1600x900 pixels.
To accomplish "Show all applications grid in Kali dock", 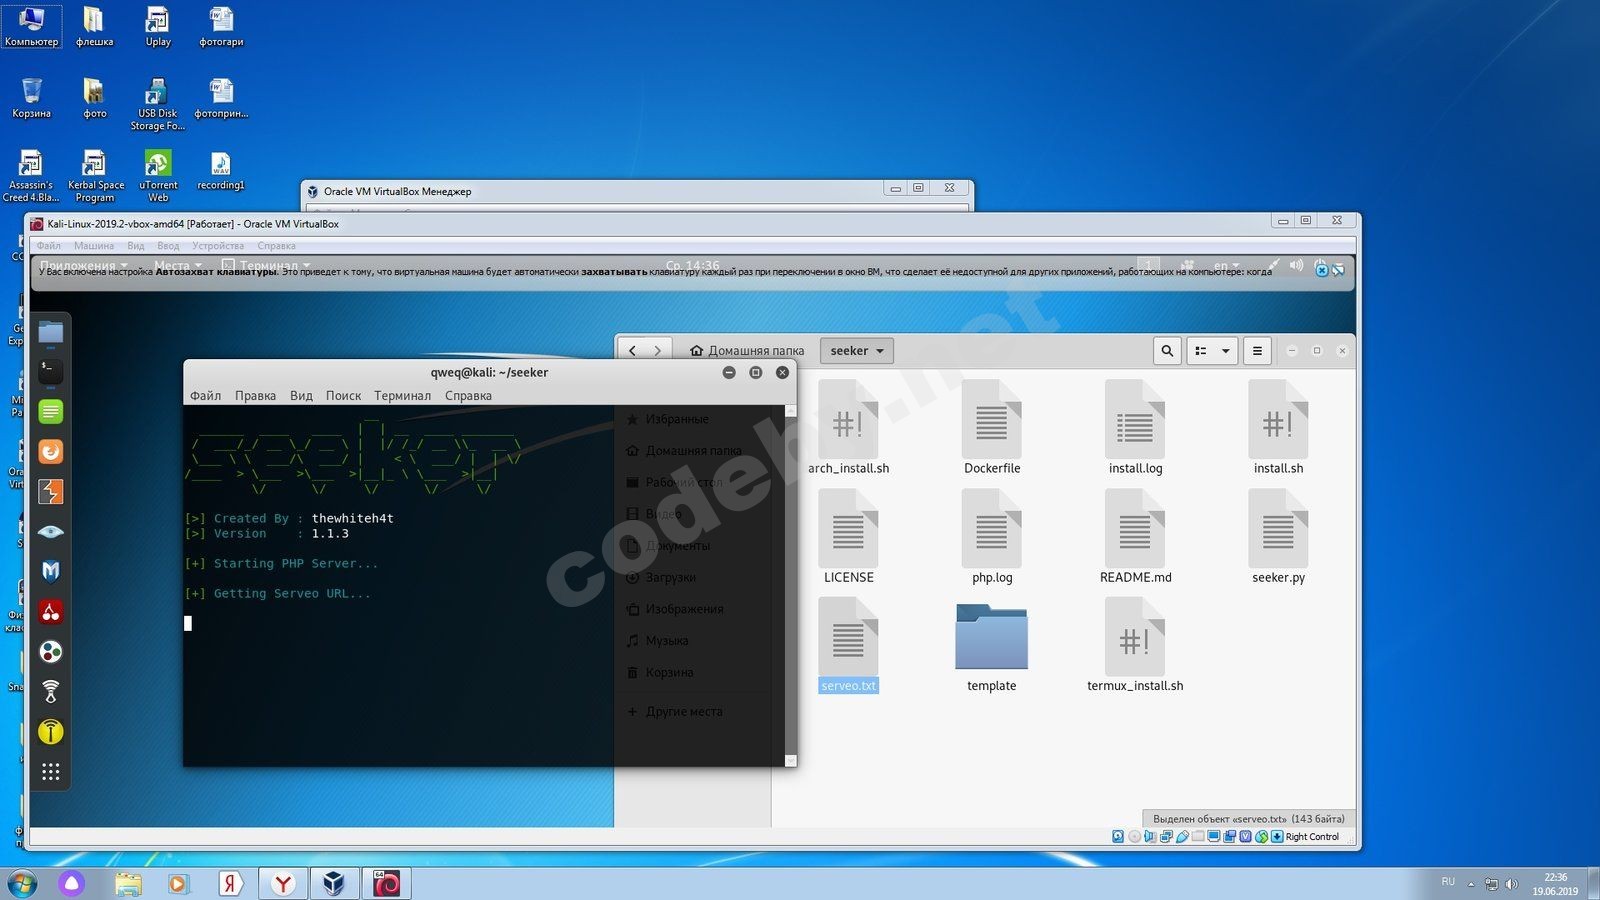I will (51, 772).
